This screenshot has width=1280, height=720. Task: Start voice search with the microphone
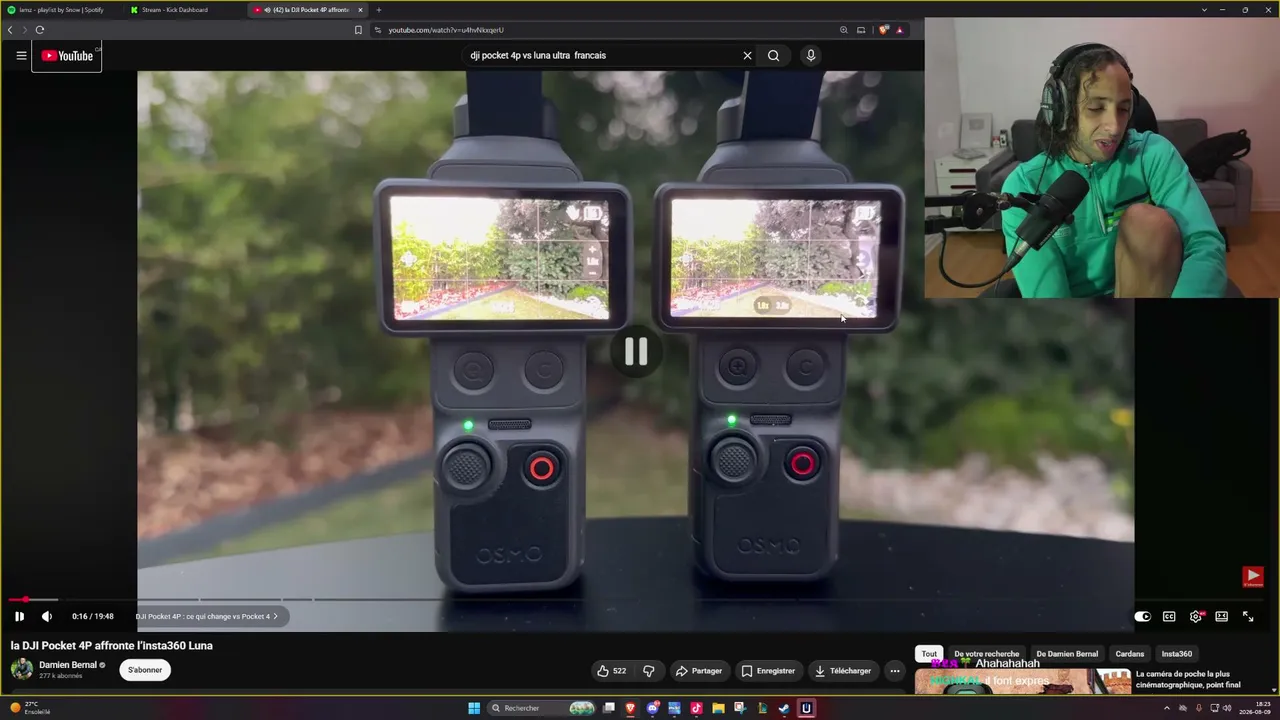(x=811, y=56)
